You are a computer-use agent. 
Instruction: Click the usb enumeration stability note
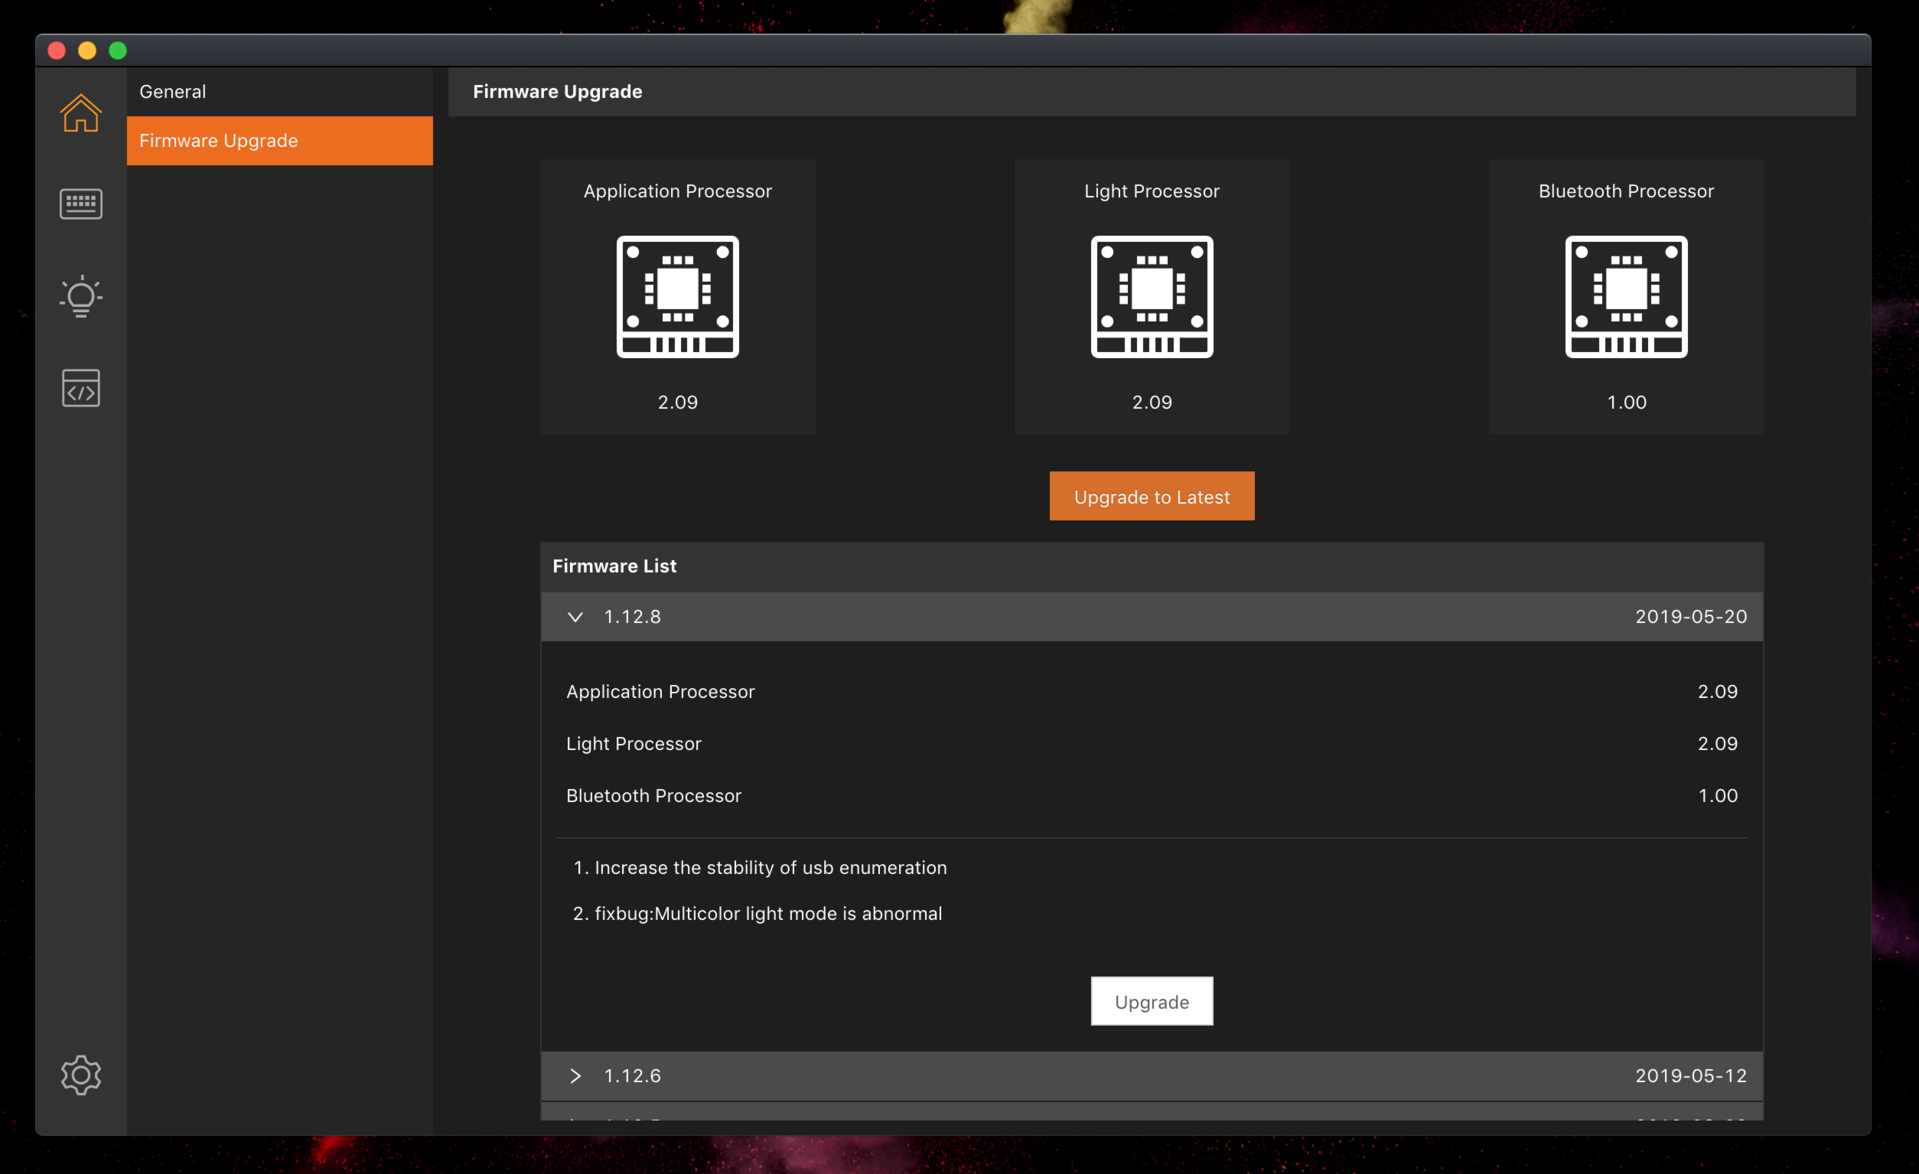point(760,868)
